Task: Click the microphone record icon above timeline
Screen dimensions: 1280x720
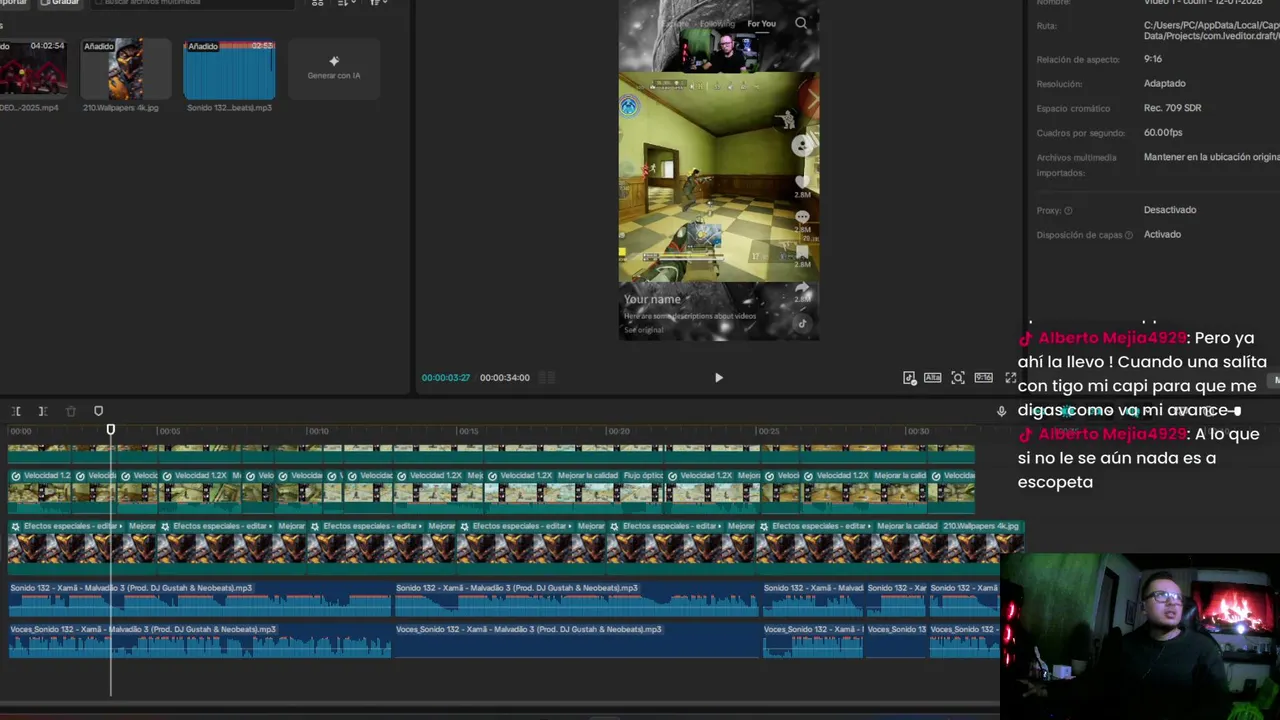Action: [x=1001, y=411]
